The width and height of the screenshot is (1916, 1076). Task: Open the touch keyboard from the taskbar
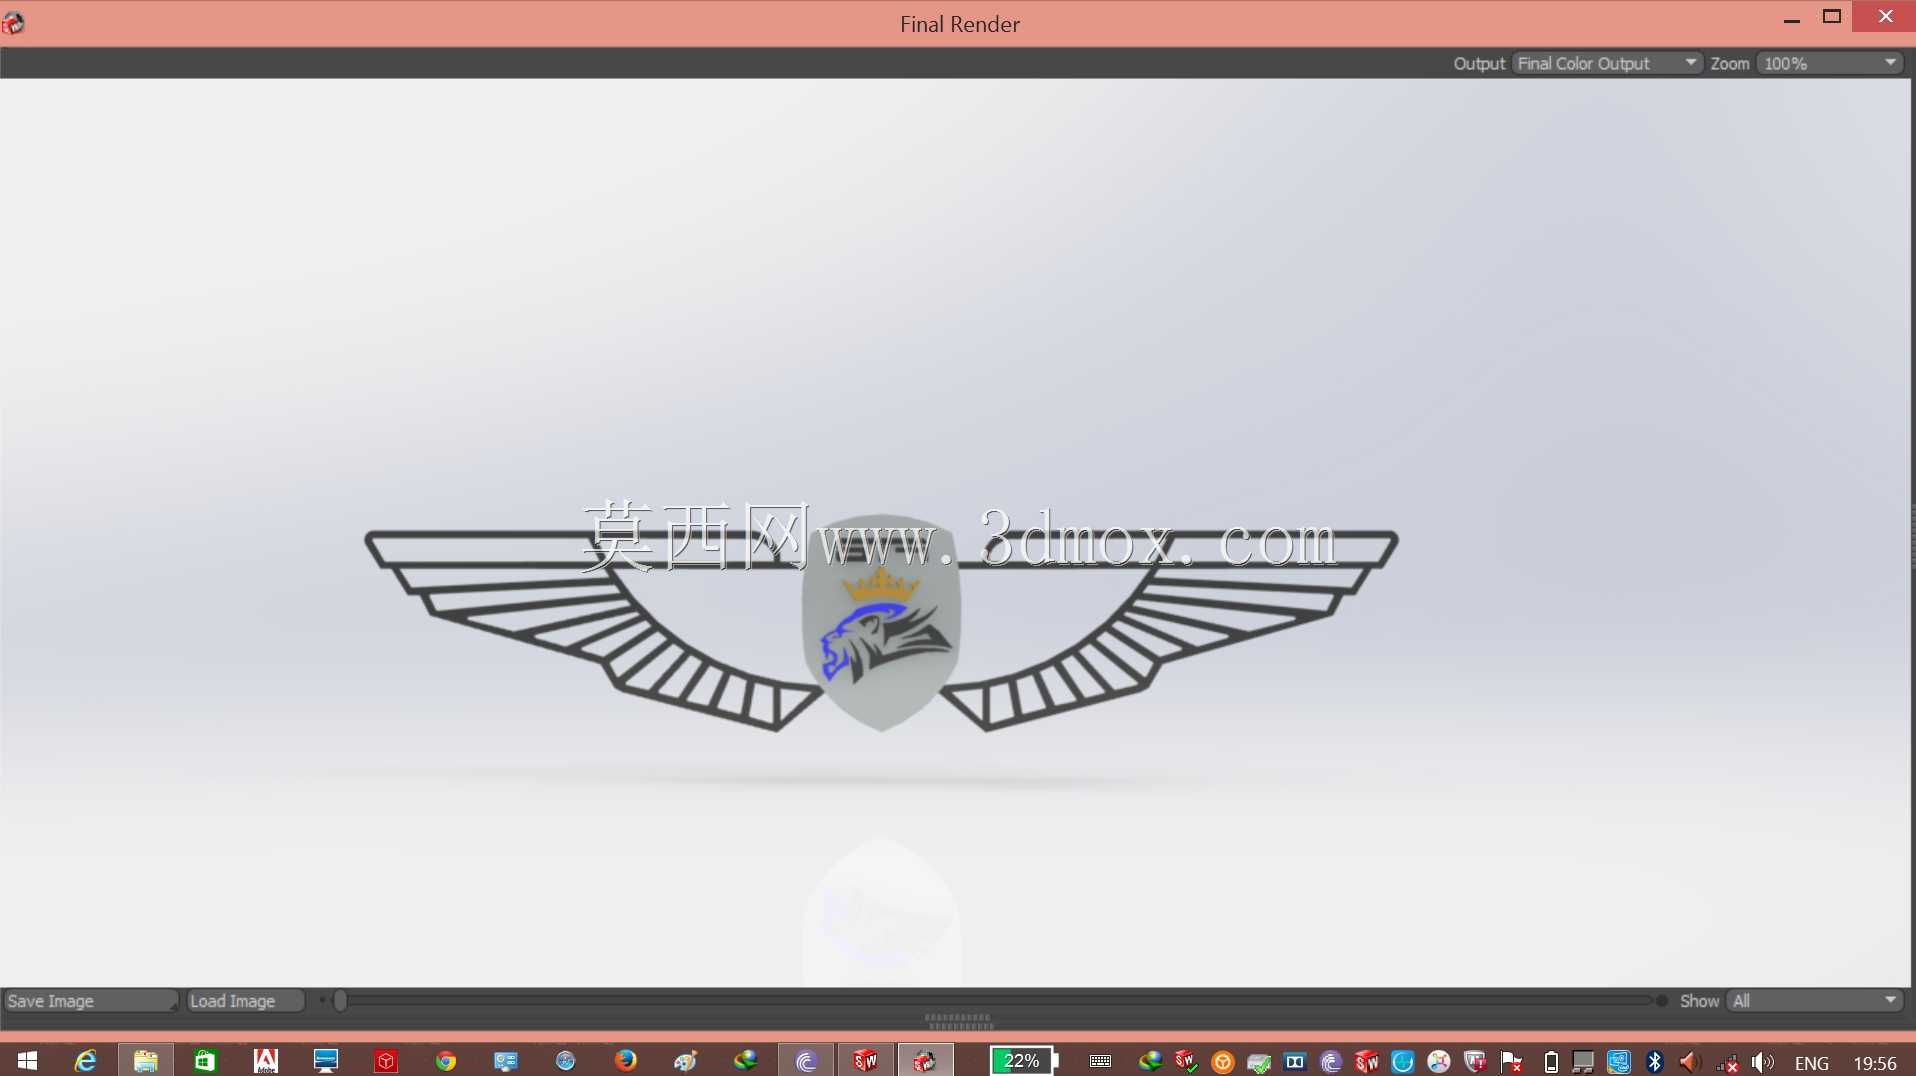click(1100, 1062)
